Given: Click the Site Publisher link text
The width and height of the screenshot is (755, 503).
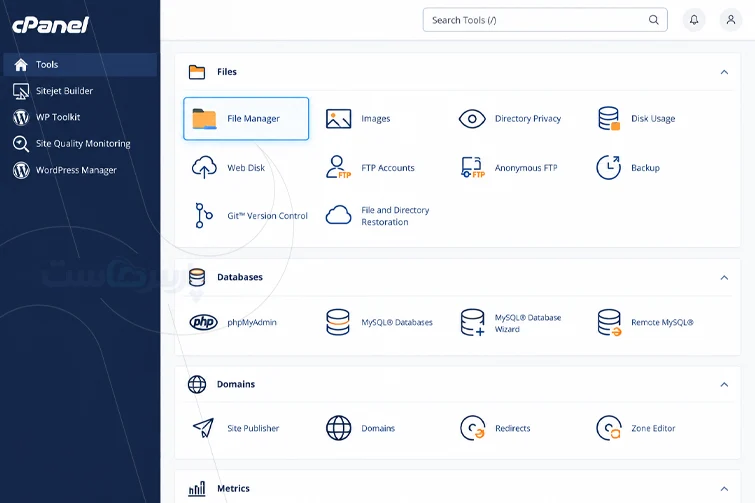Looking at the screenshot, I should pos(253,428).
